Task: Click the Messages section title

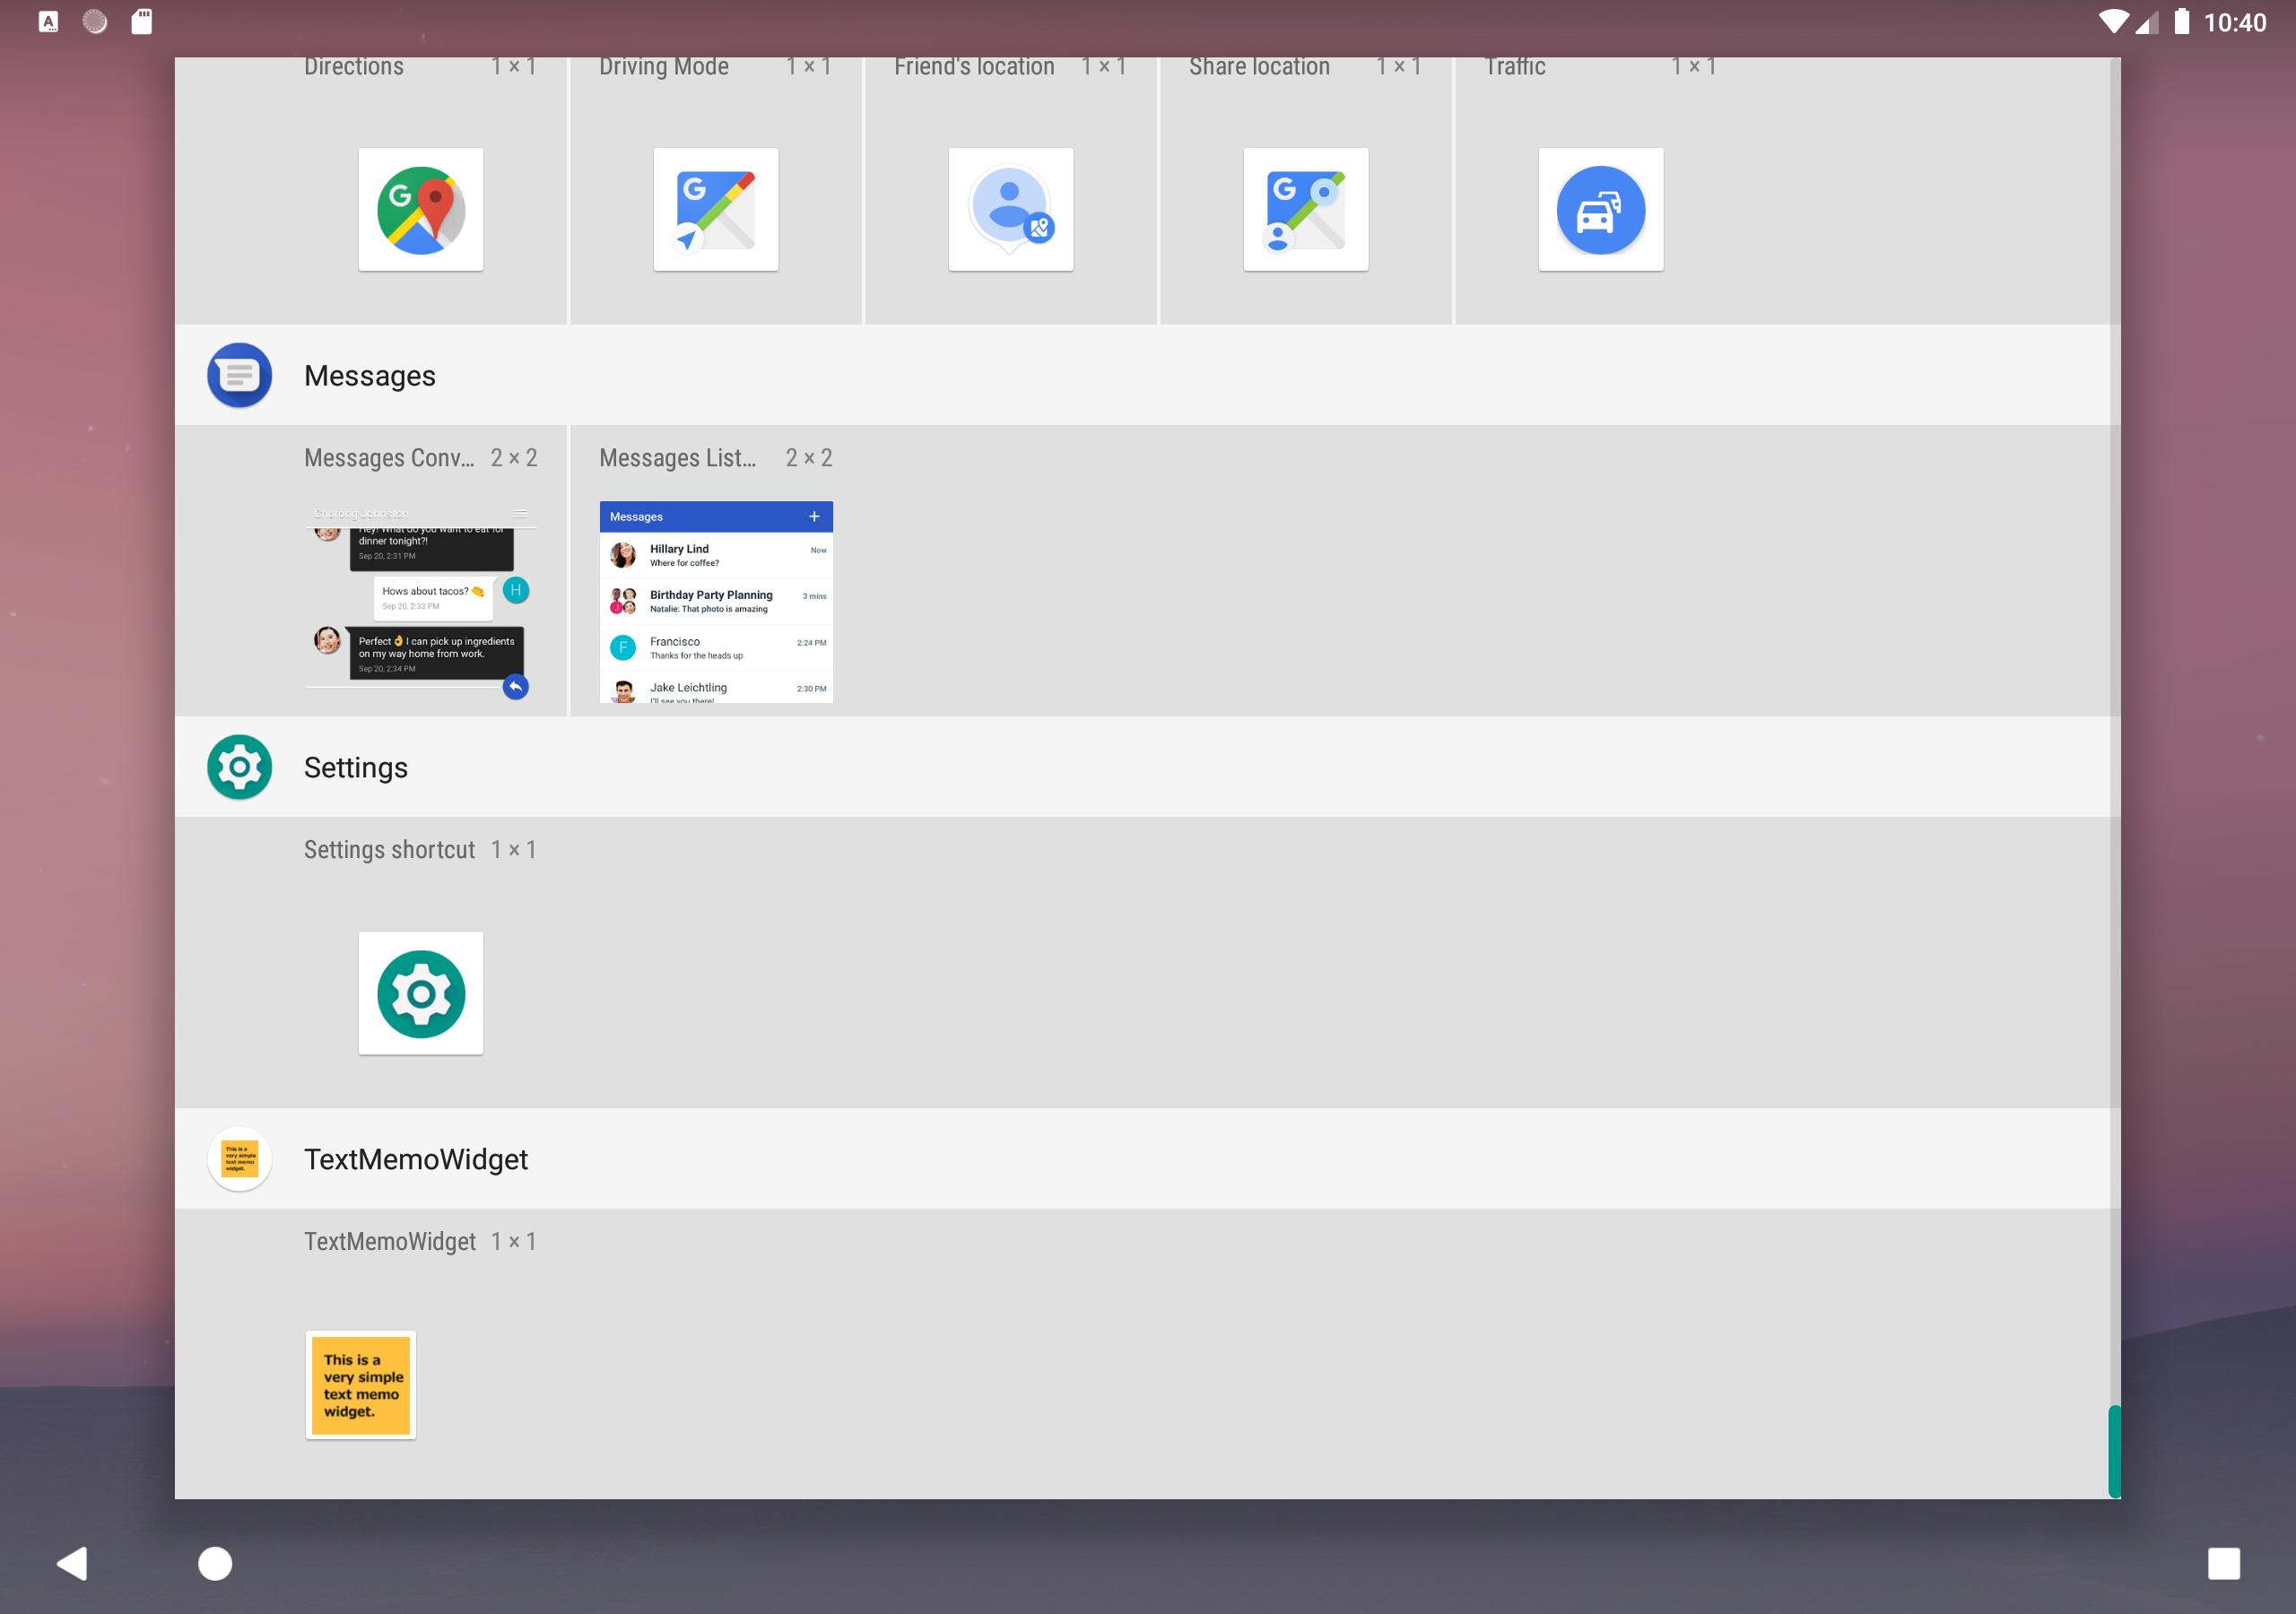Action: 370,376
